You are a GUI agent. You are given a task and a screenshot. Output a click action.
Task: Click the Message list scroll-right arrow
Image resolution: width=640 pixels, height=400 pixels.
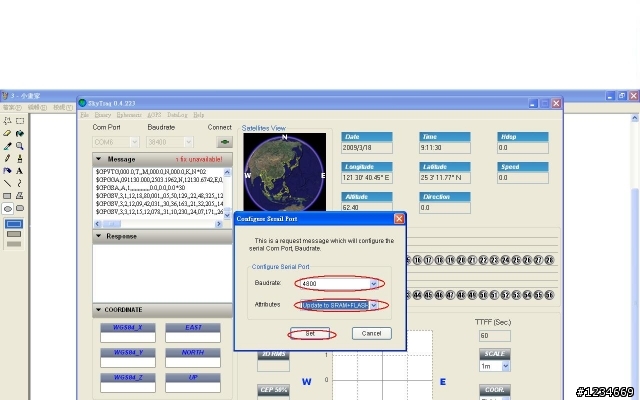pos(219,224)
